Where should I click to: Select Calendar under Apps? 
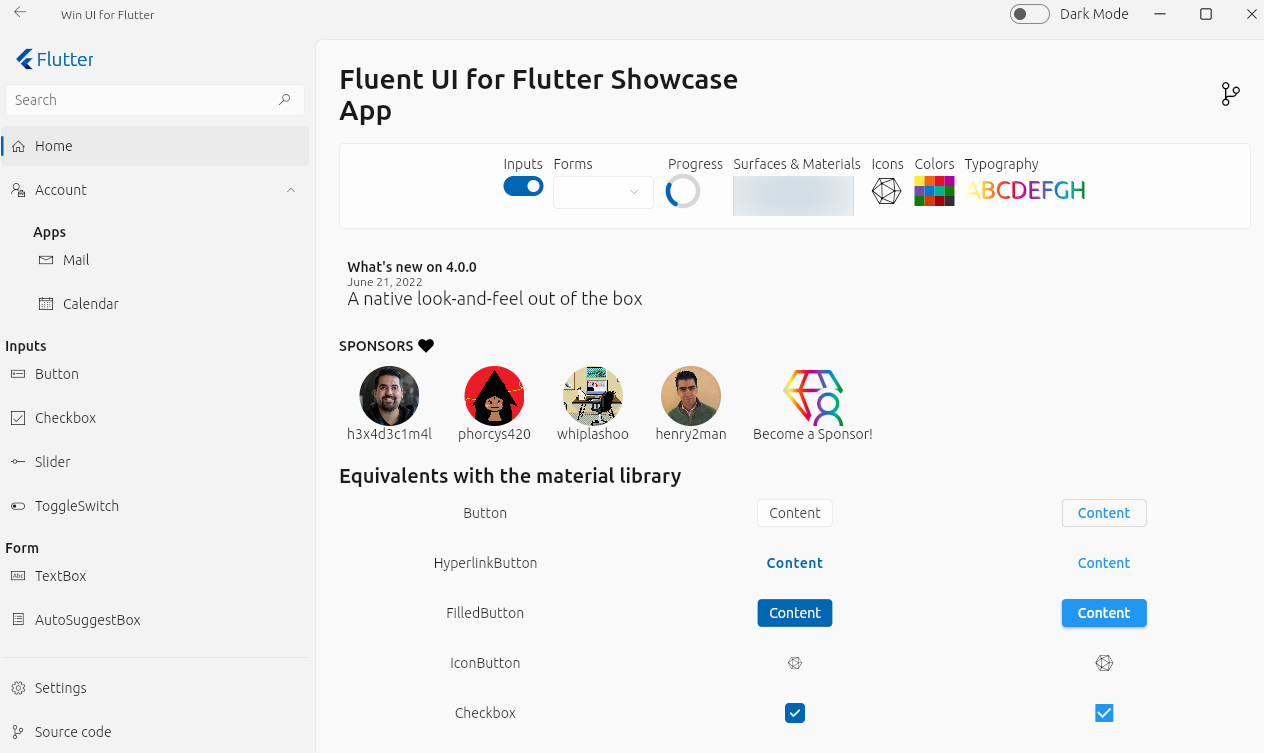click(x=90, y=303)
